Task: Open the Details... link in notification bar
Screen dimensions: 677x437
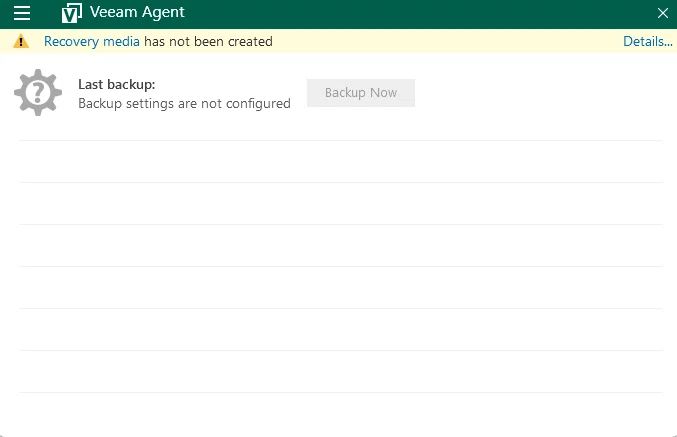Action: (x=648, y=41)
